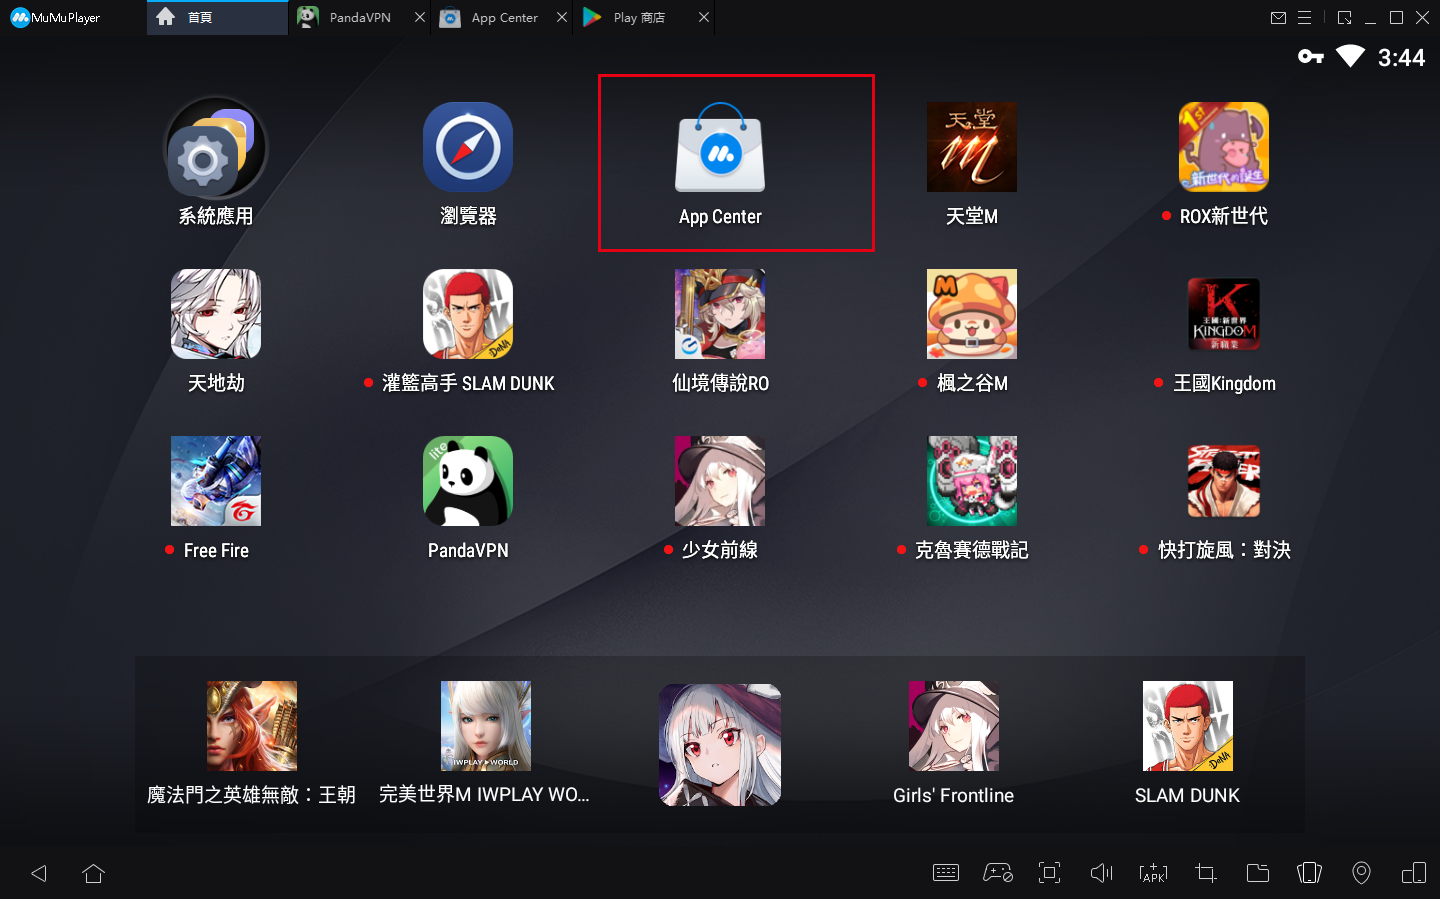Open recommended 魔法門之英雄無敵：王朝 thumbnail
The image size is (1440, 899).
click(x=252, y=726)
